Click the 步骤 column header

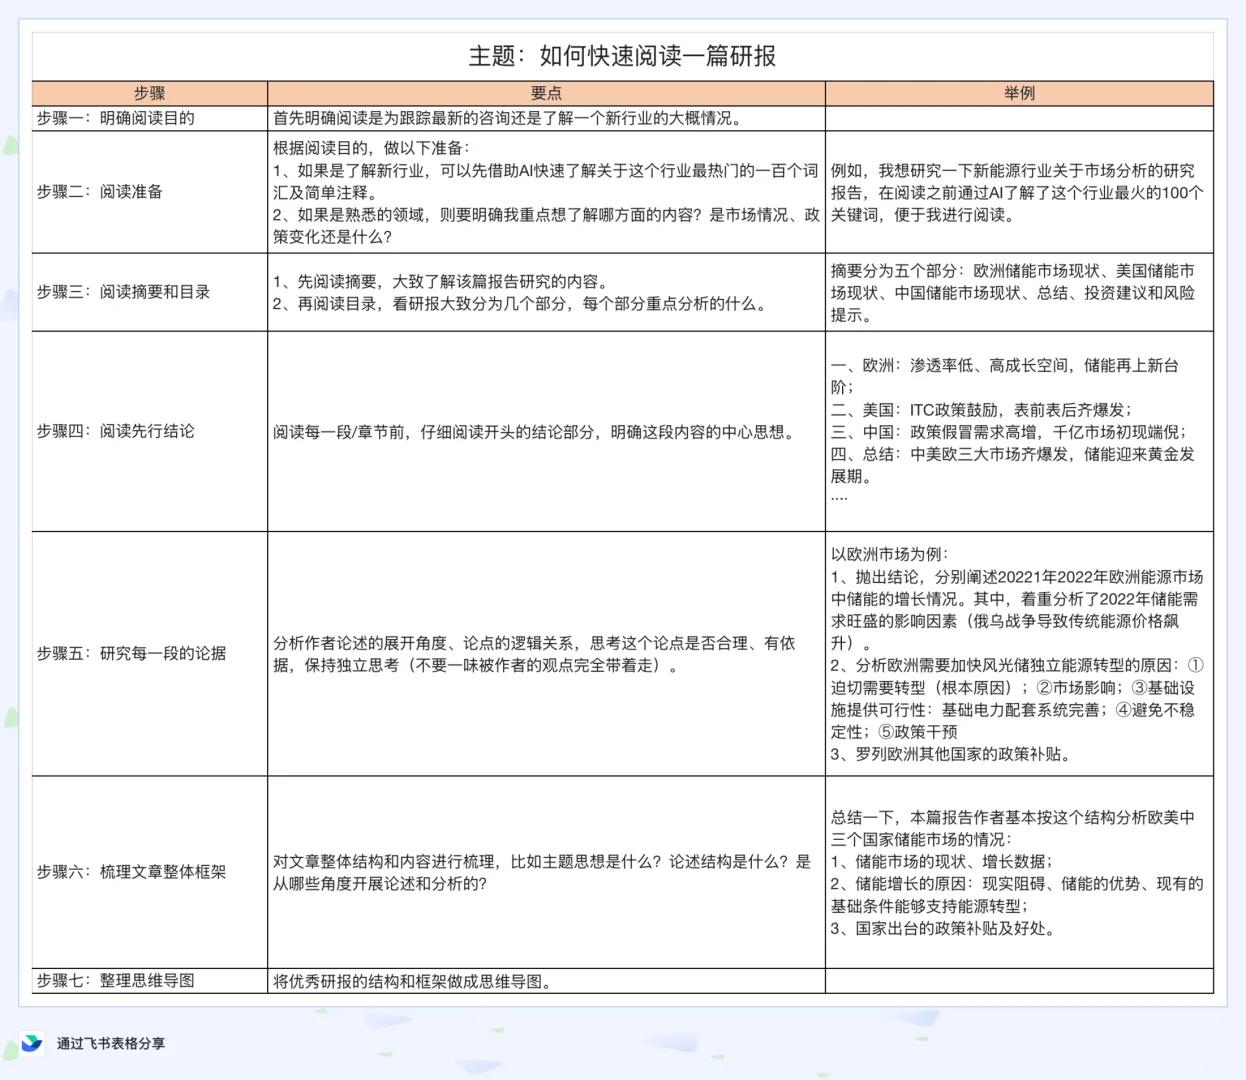(148, 92)
